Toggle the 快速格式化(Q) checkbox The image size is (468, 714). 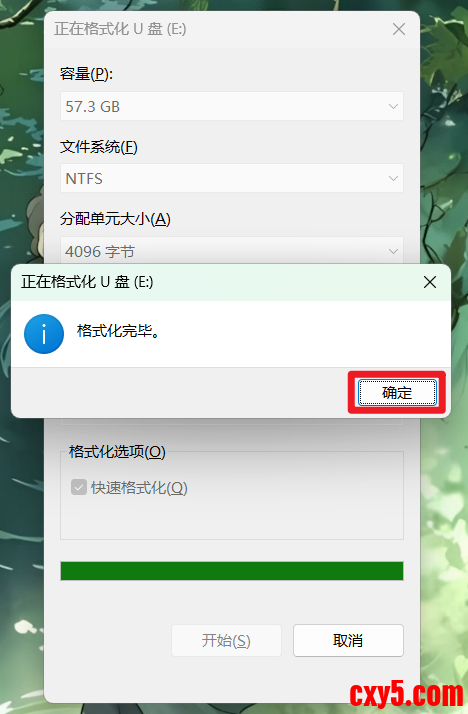79,487
